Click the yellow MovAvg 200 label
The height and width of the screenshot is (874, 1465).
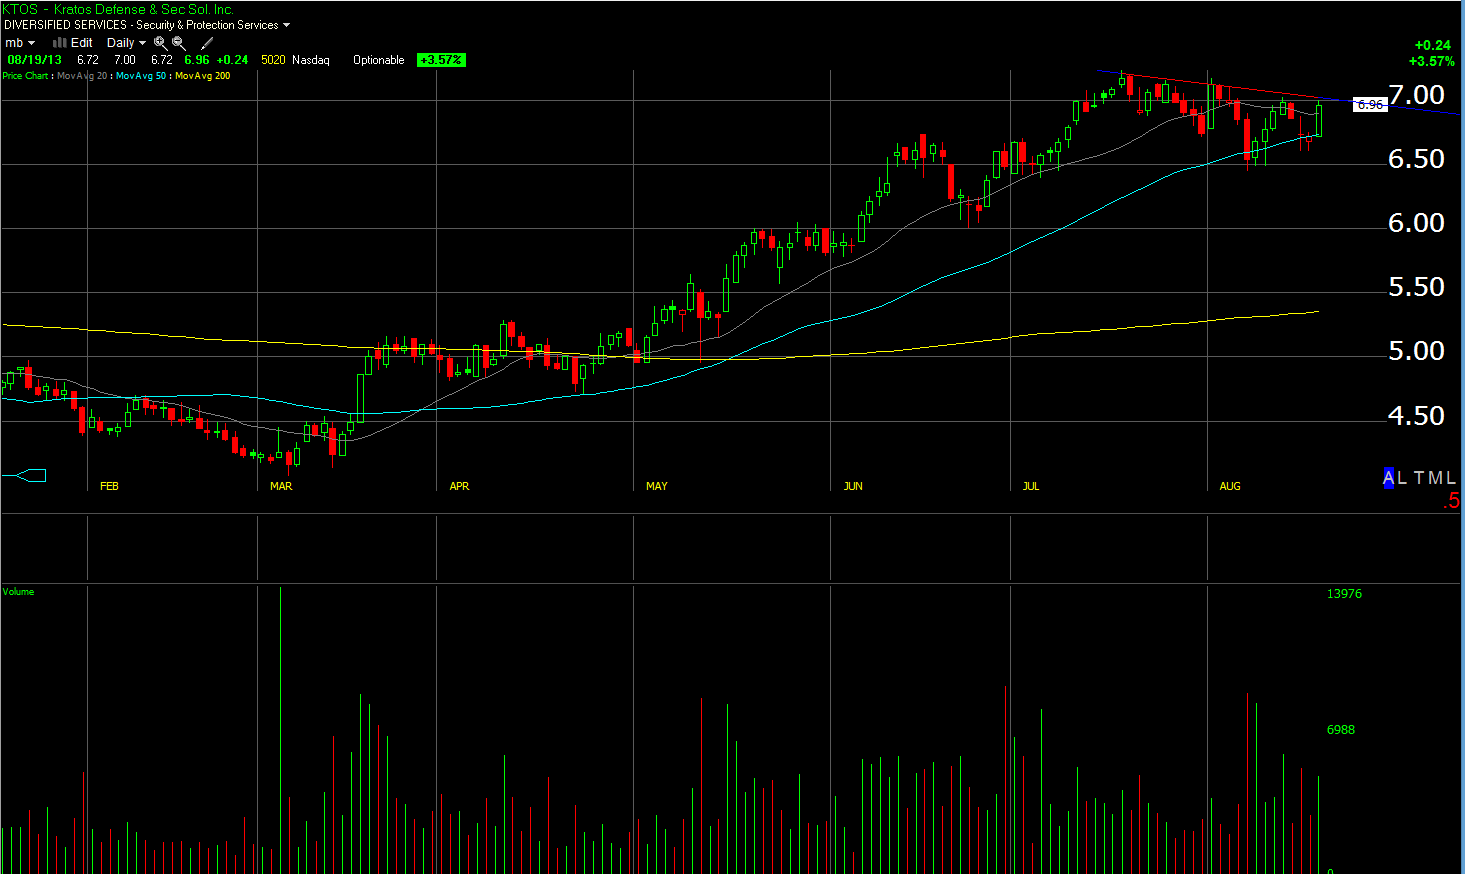[x=203, y=76]
